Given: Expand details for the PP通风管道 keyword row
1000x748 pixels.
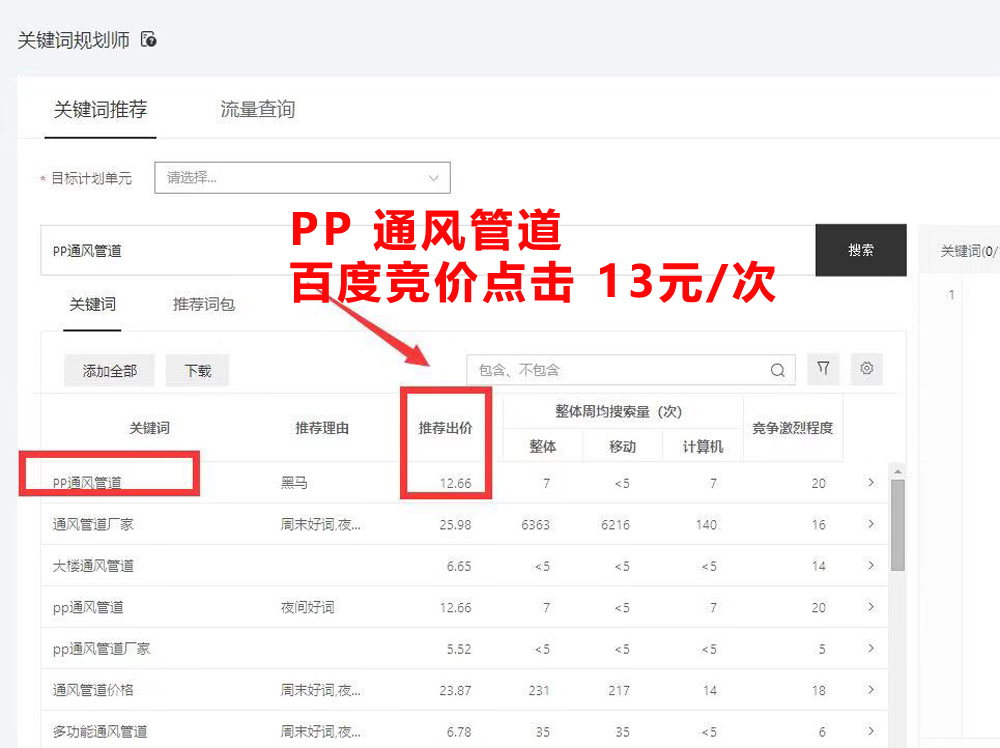Looking at the screenshot, I should (870, 483).
